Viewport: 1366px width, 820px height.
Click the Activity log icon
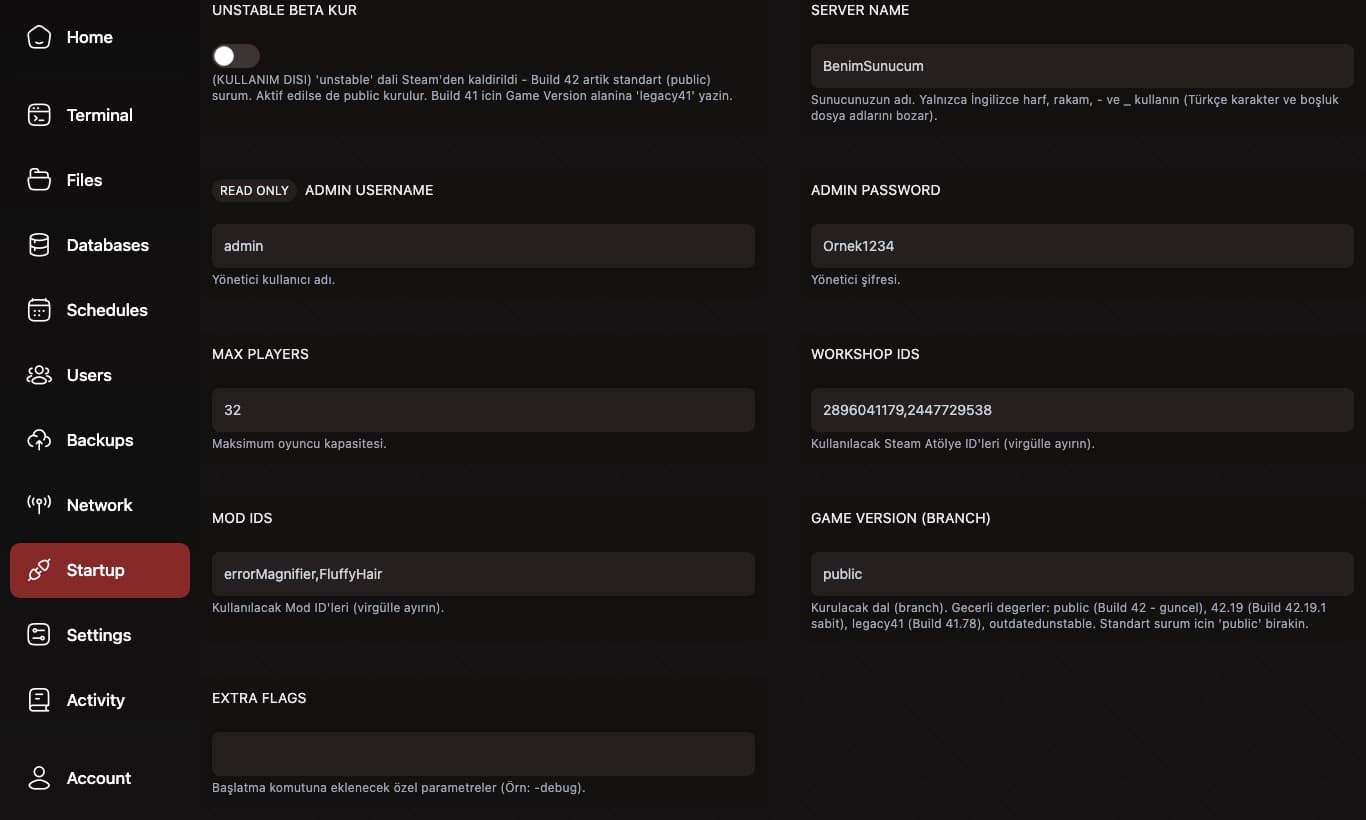(x=39, y=700)
